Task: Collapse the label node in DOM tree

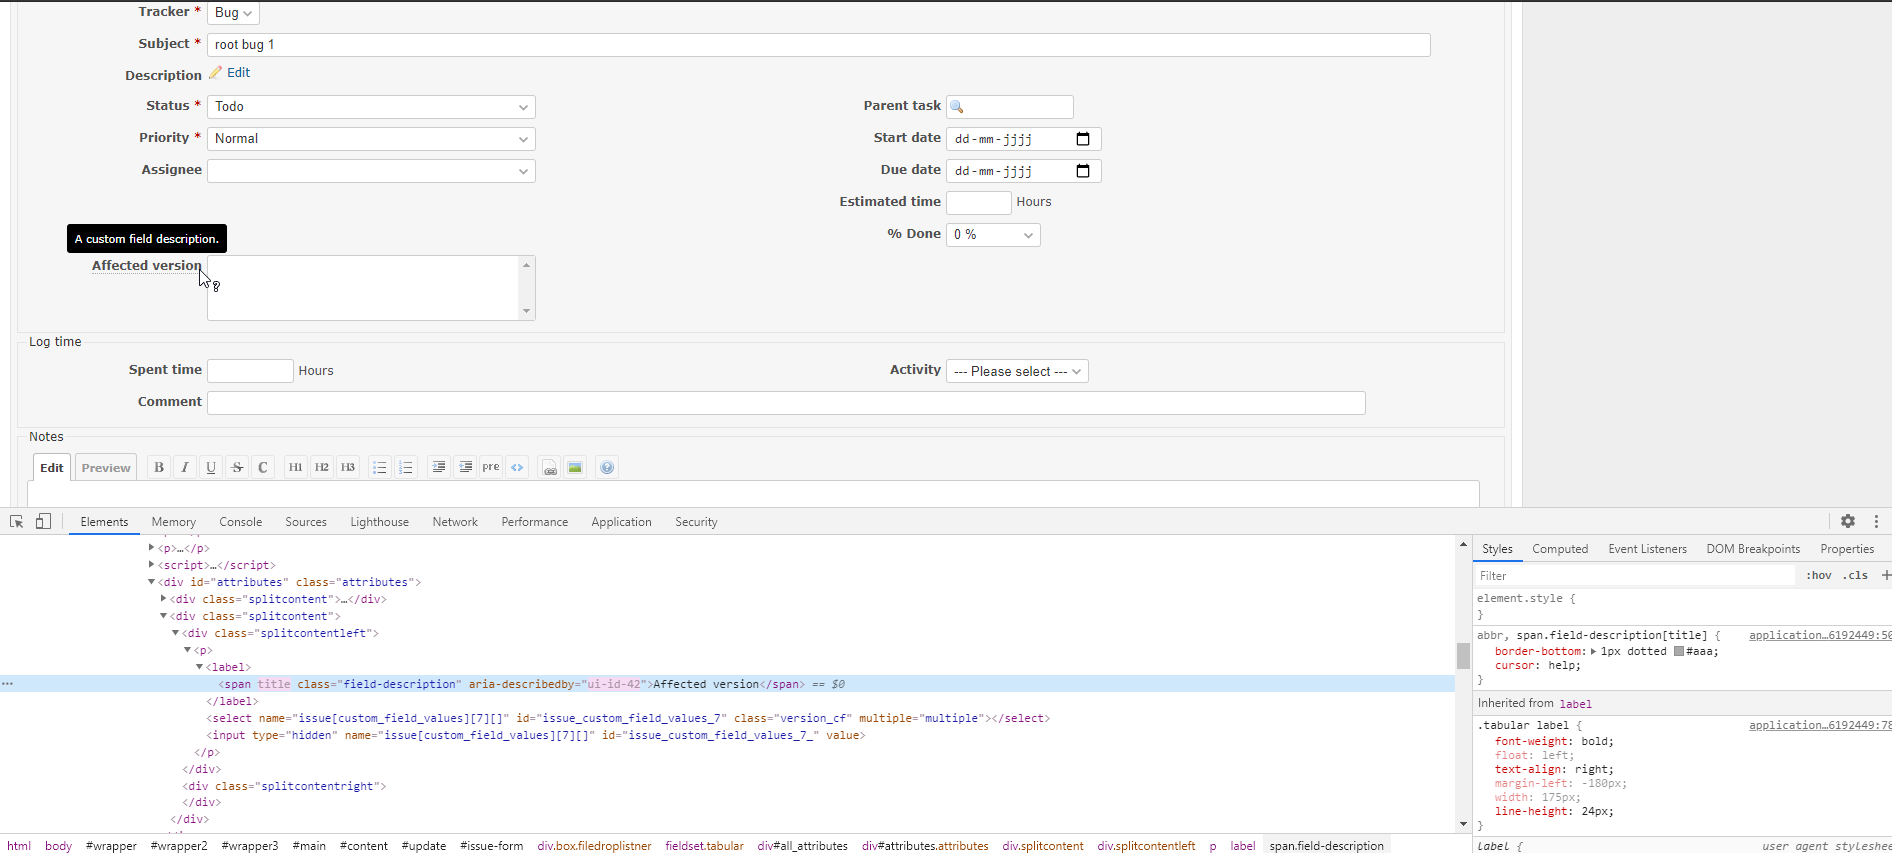Action: click(x=200, y=667)
